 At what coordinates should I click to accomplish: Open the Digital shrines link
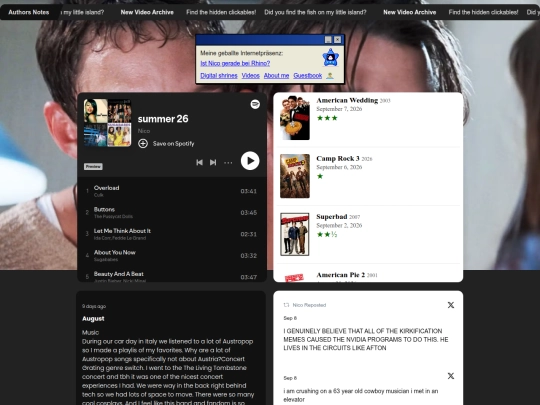(x=219, y=75)
